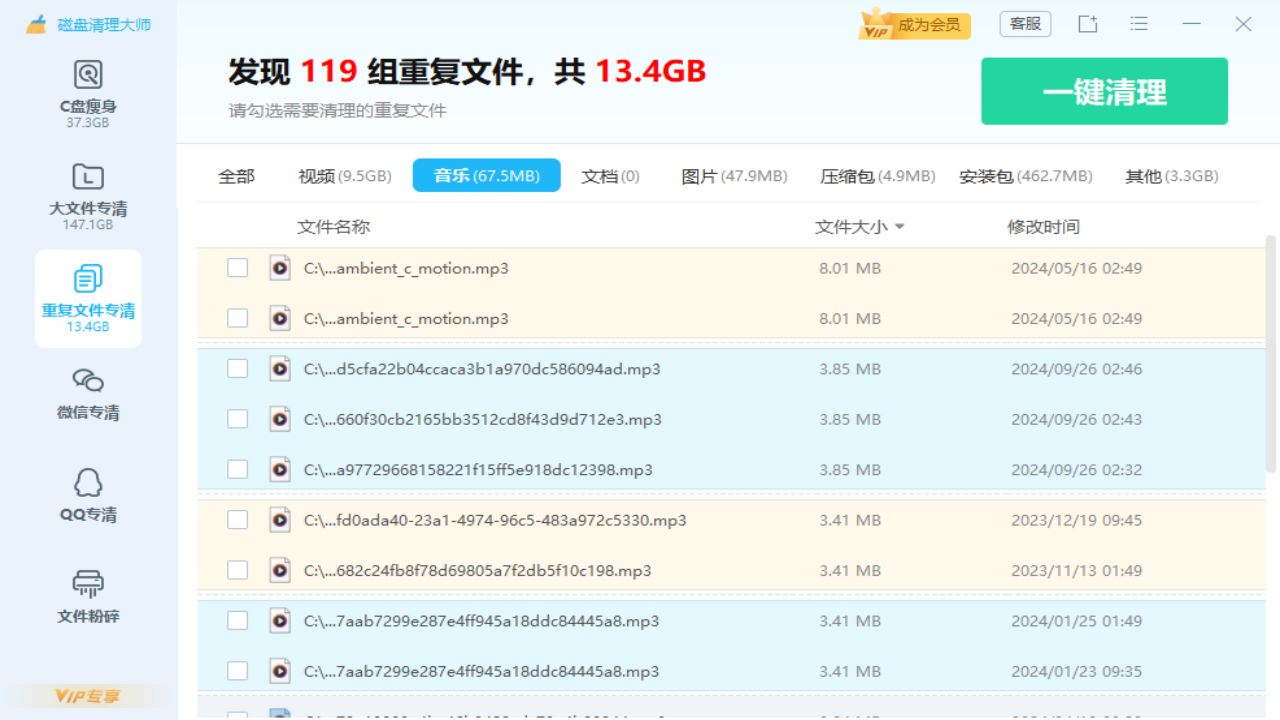Switch to the 图片 tab
1280x720 pixels.
(733, 175)
